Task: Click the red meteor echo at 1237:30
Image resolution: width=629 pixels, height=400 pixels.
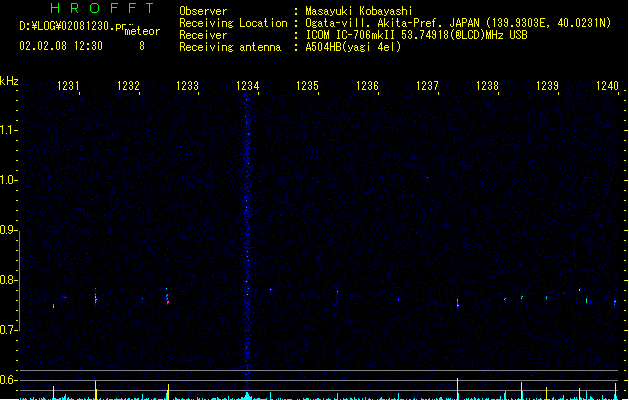Action: tap(457, 303)
